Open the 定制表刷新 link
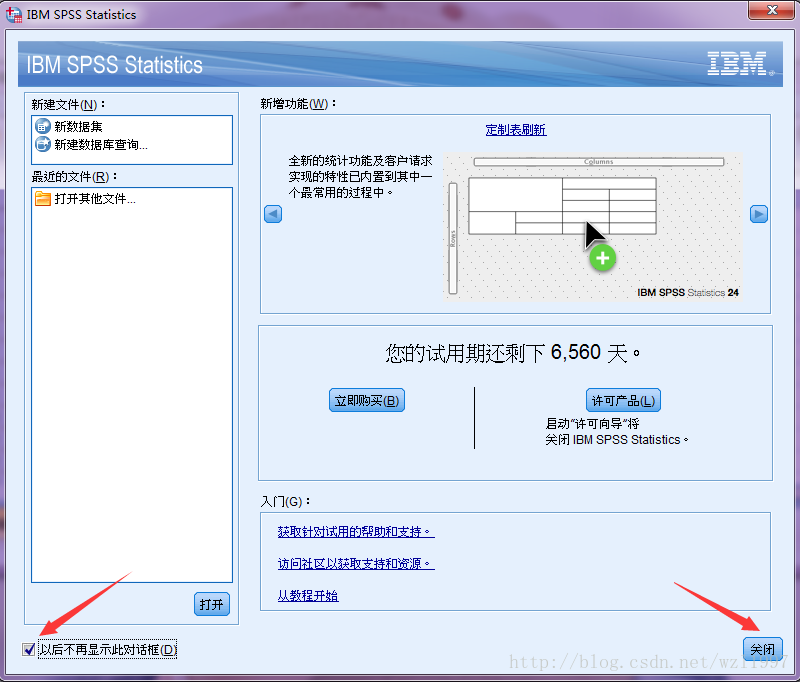This screenshot has width=800, height=682. point(516,130)
